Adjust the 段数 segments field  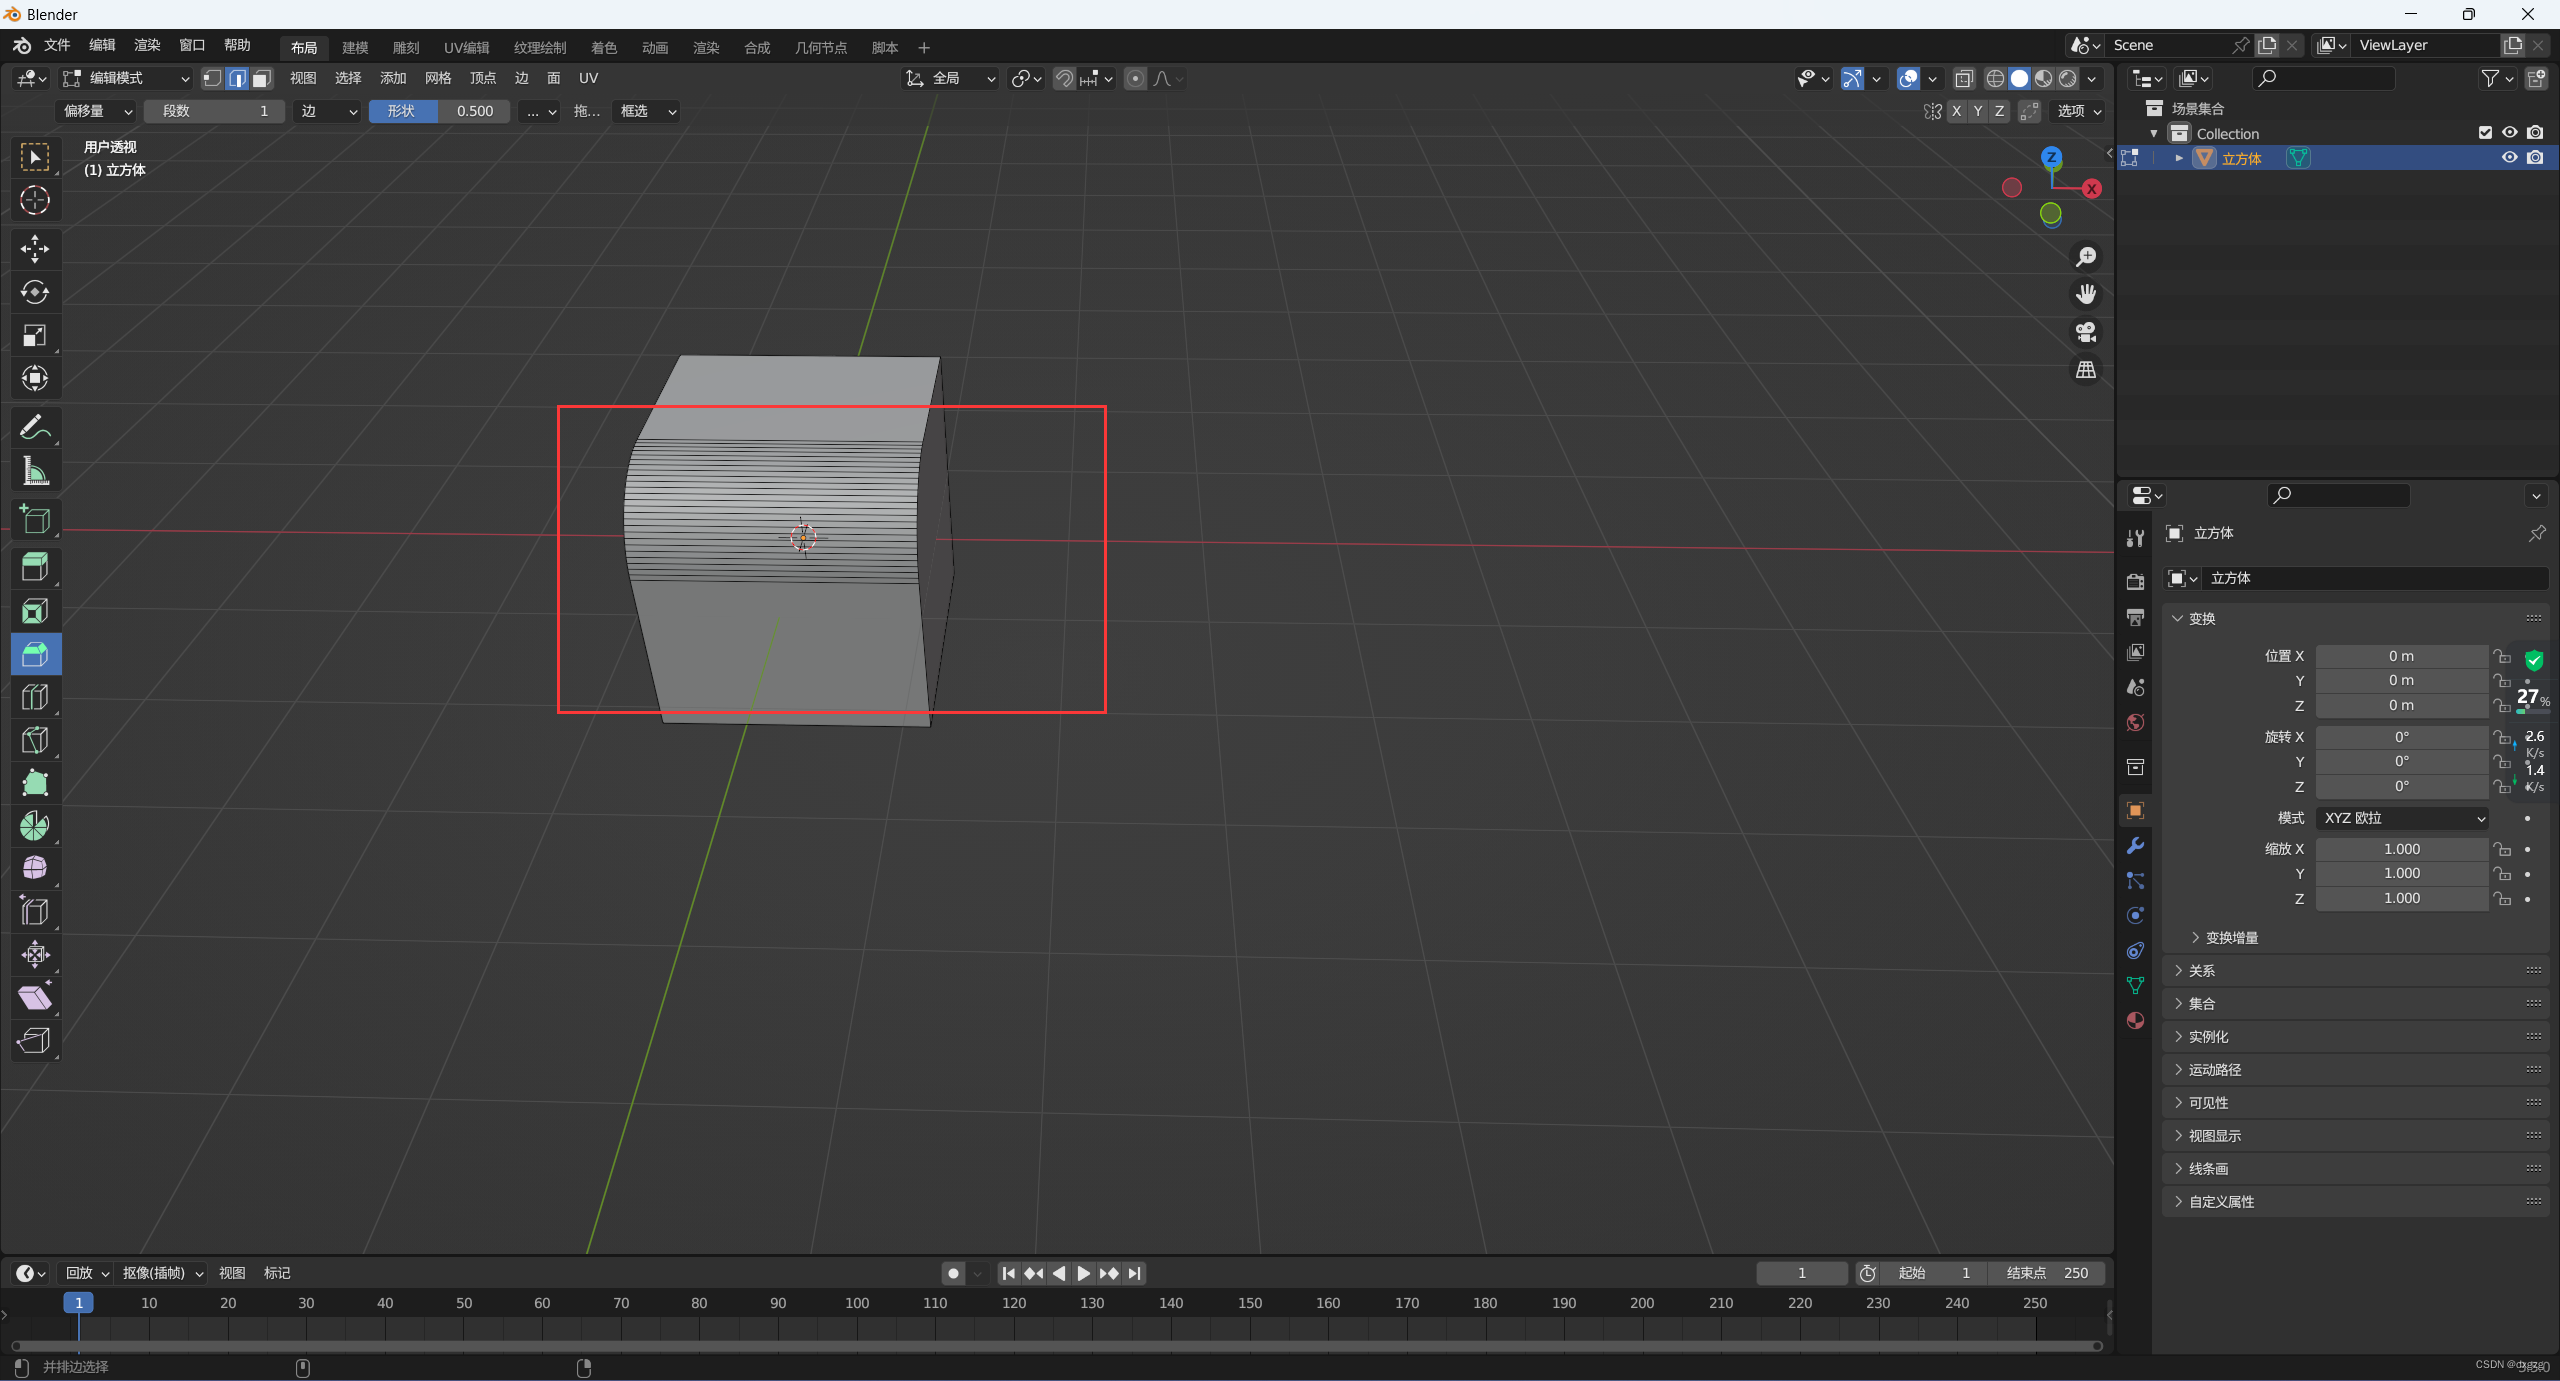[215, 111]
